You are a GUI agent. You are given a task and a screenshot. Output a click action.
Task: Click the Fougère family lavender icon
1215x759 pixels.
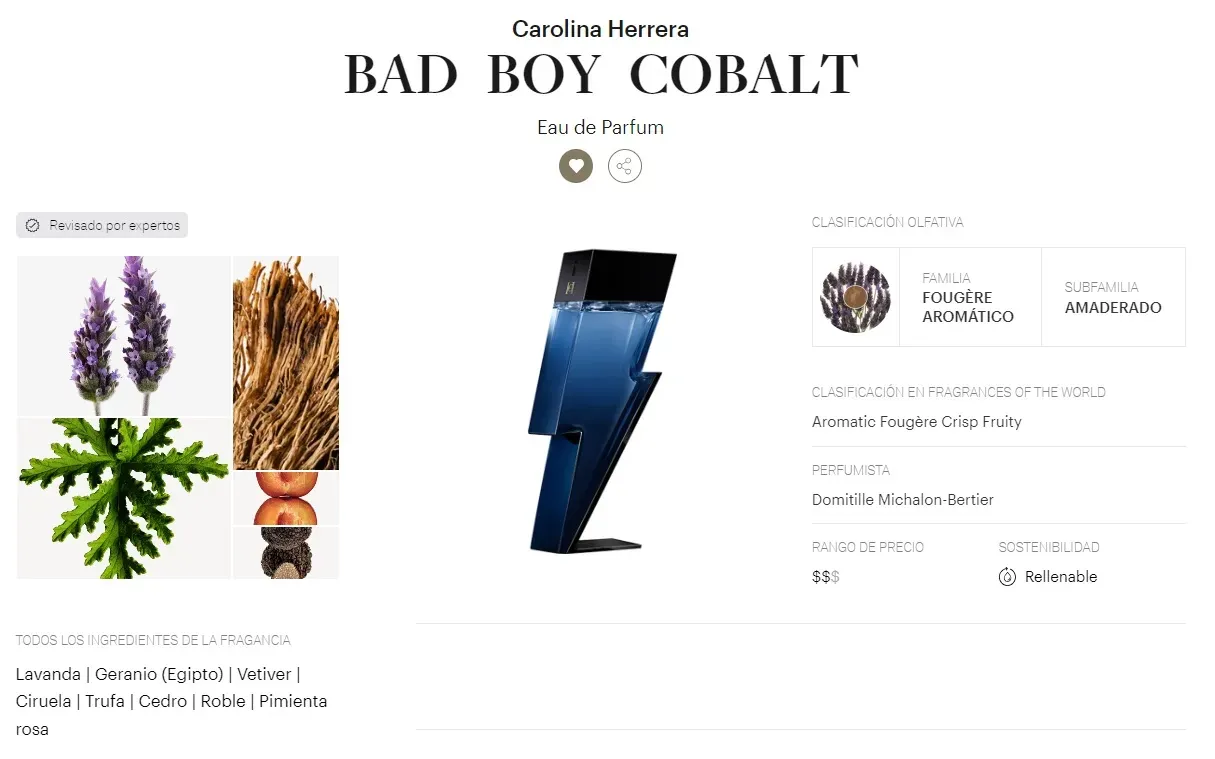(855, 297)
